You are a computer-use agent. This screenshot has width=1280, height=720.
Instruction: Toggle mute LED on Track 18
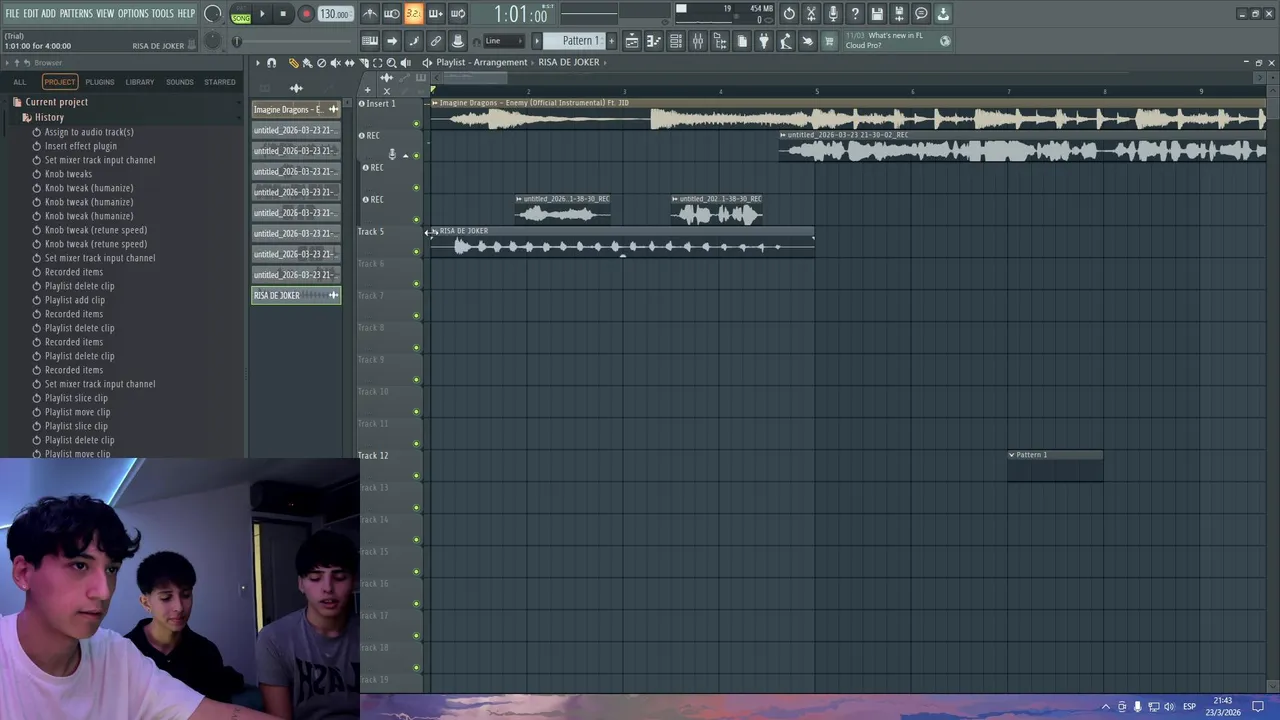(417, 667)
